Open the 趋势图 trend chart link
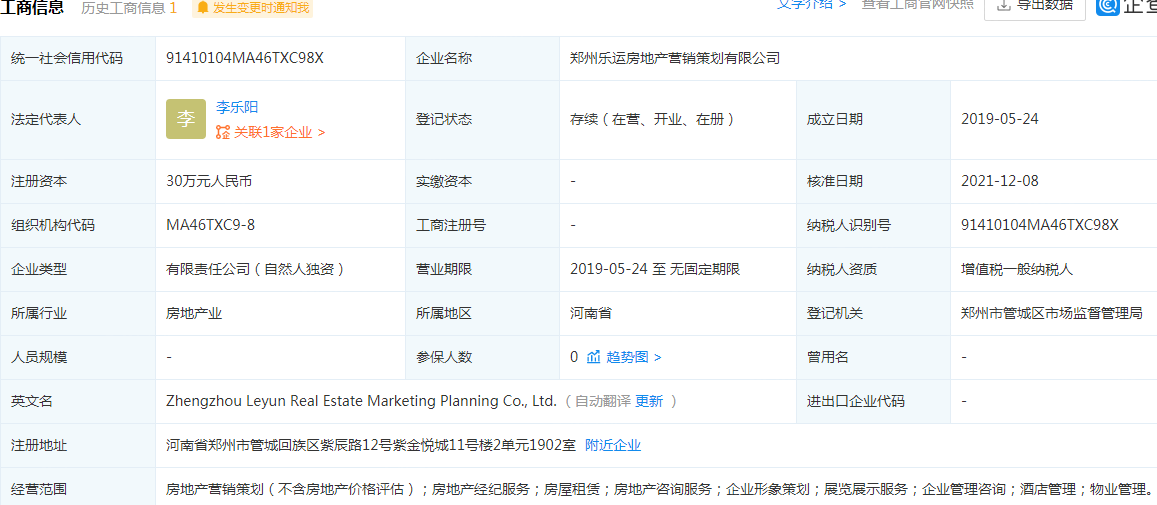Screen dimensions: 1157x505 click(x=633, y=357)
